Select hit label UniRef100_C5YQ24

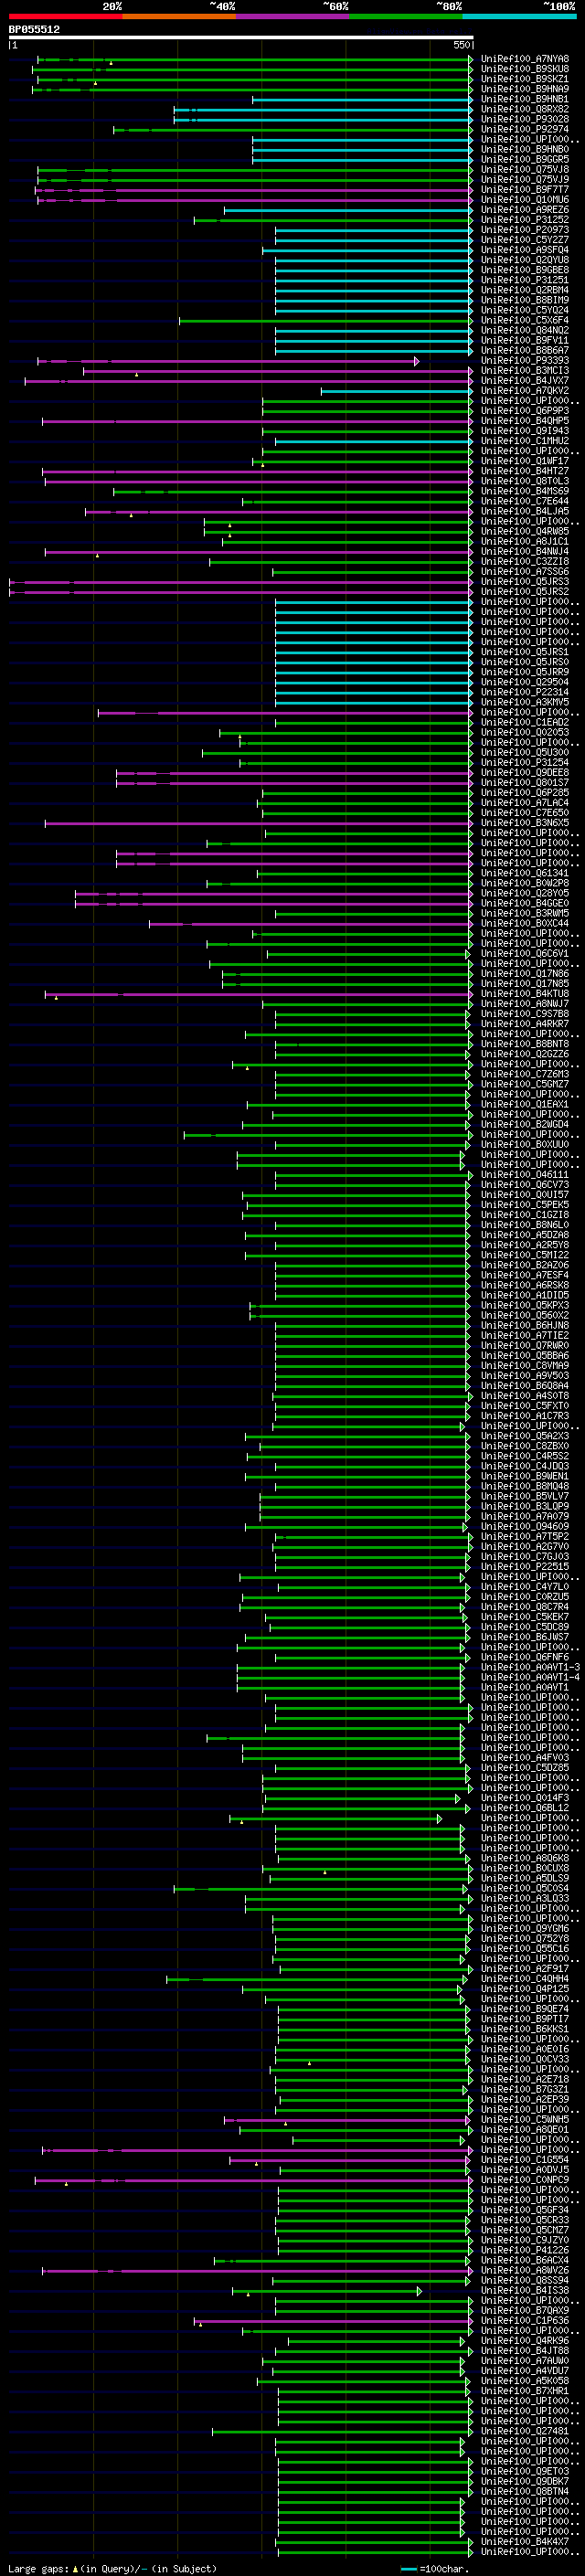pyautogui.click(x=525, y=310)
